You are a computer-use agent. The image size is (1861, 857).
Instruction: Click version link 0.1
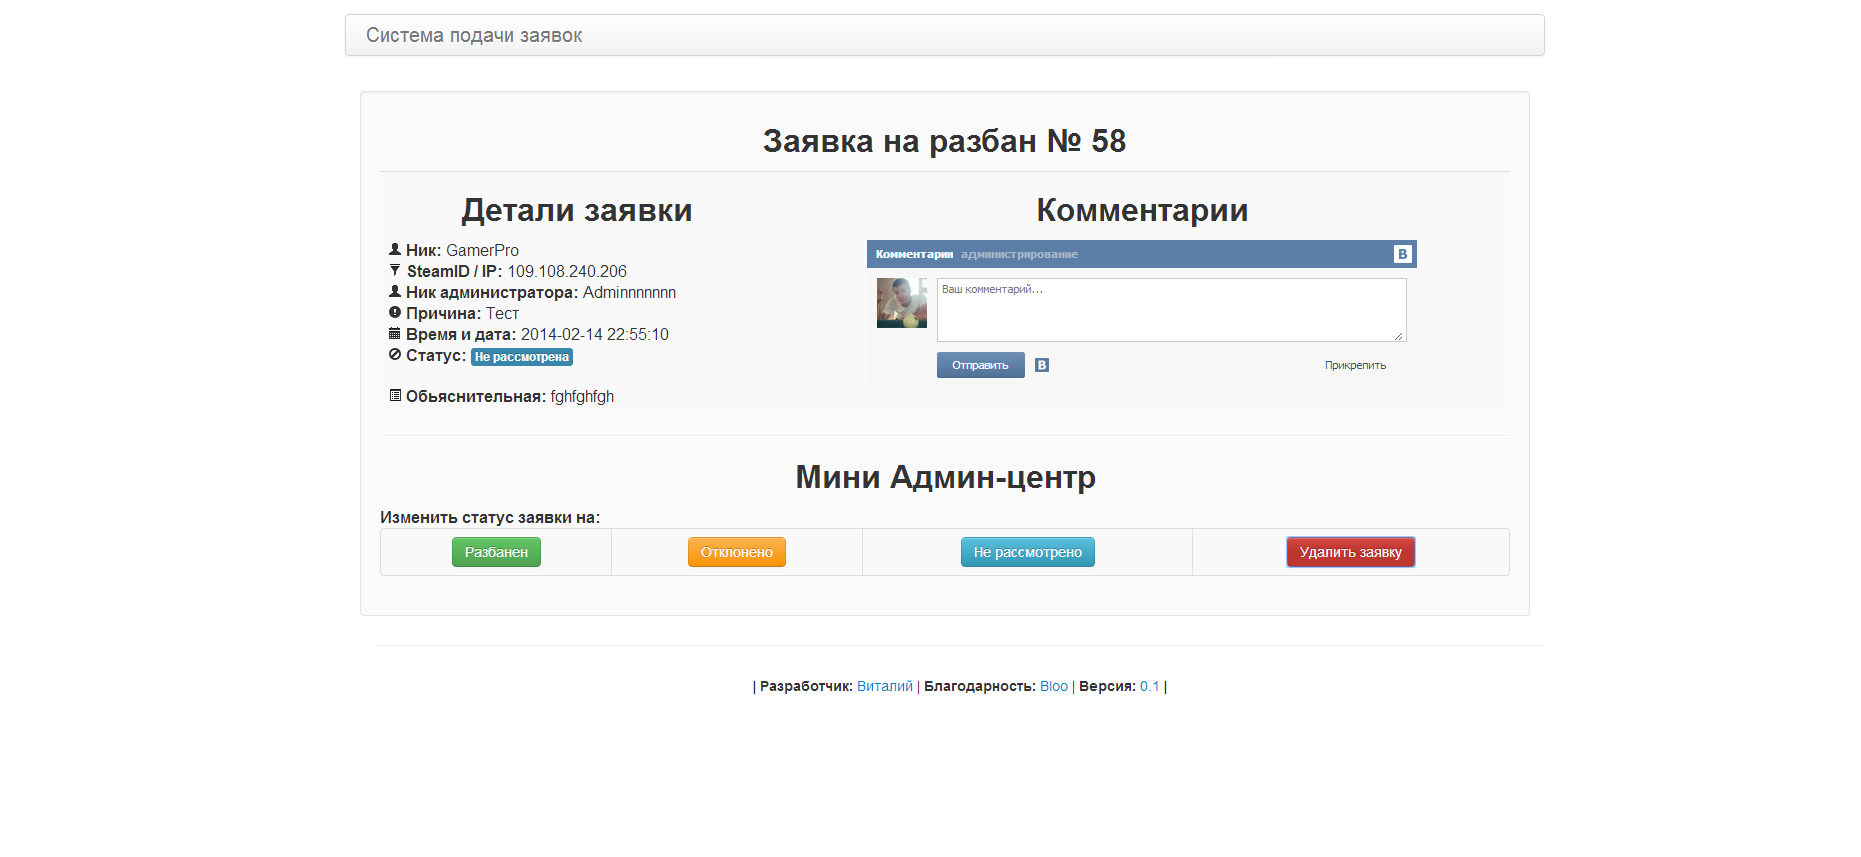(x=1150, y=686)
